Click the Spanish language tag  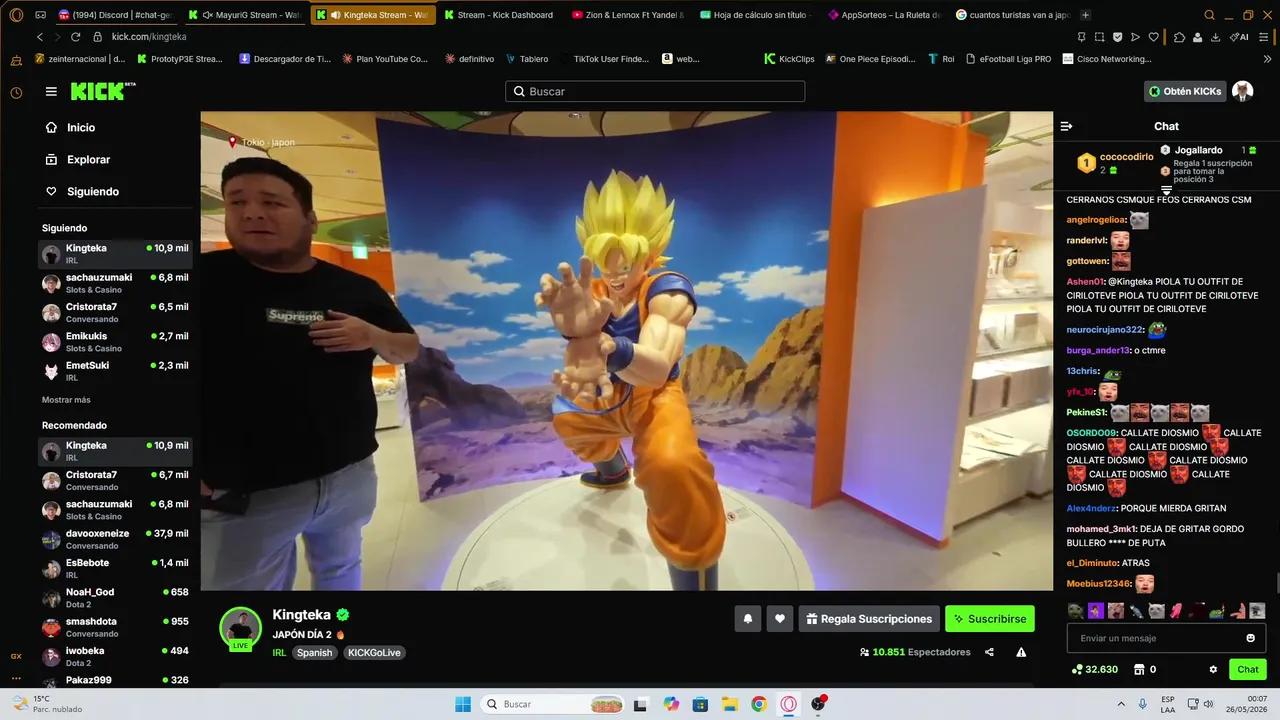click(x=314, y=653)
